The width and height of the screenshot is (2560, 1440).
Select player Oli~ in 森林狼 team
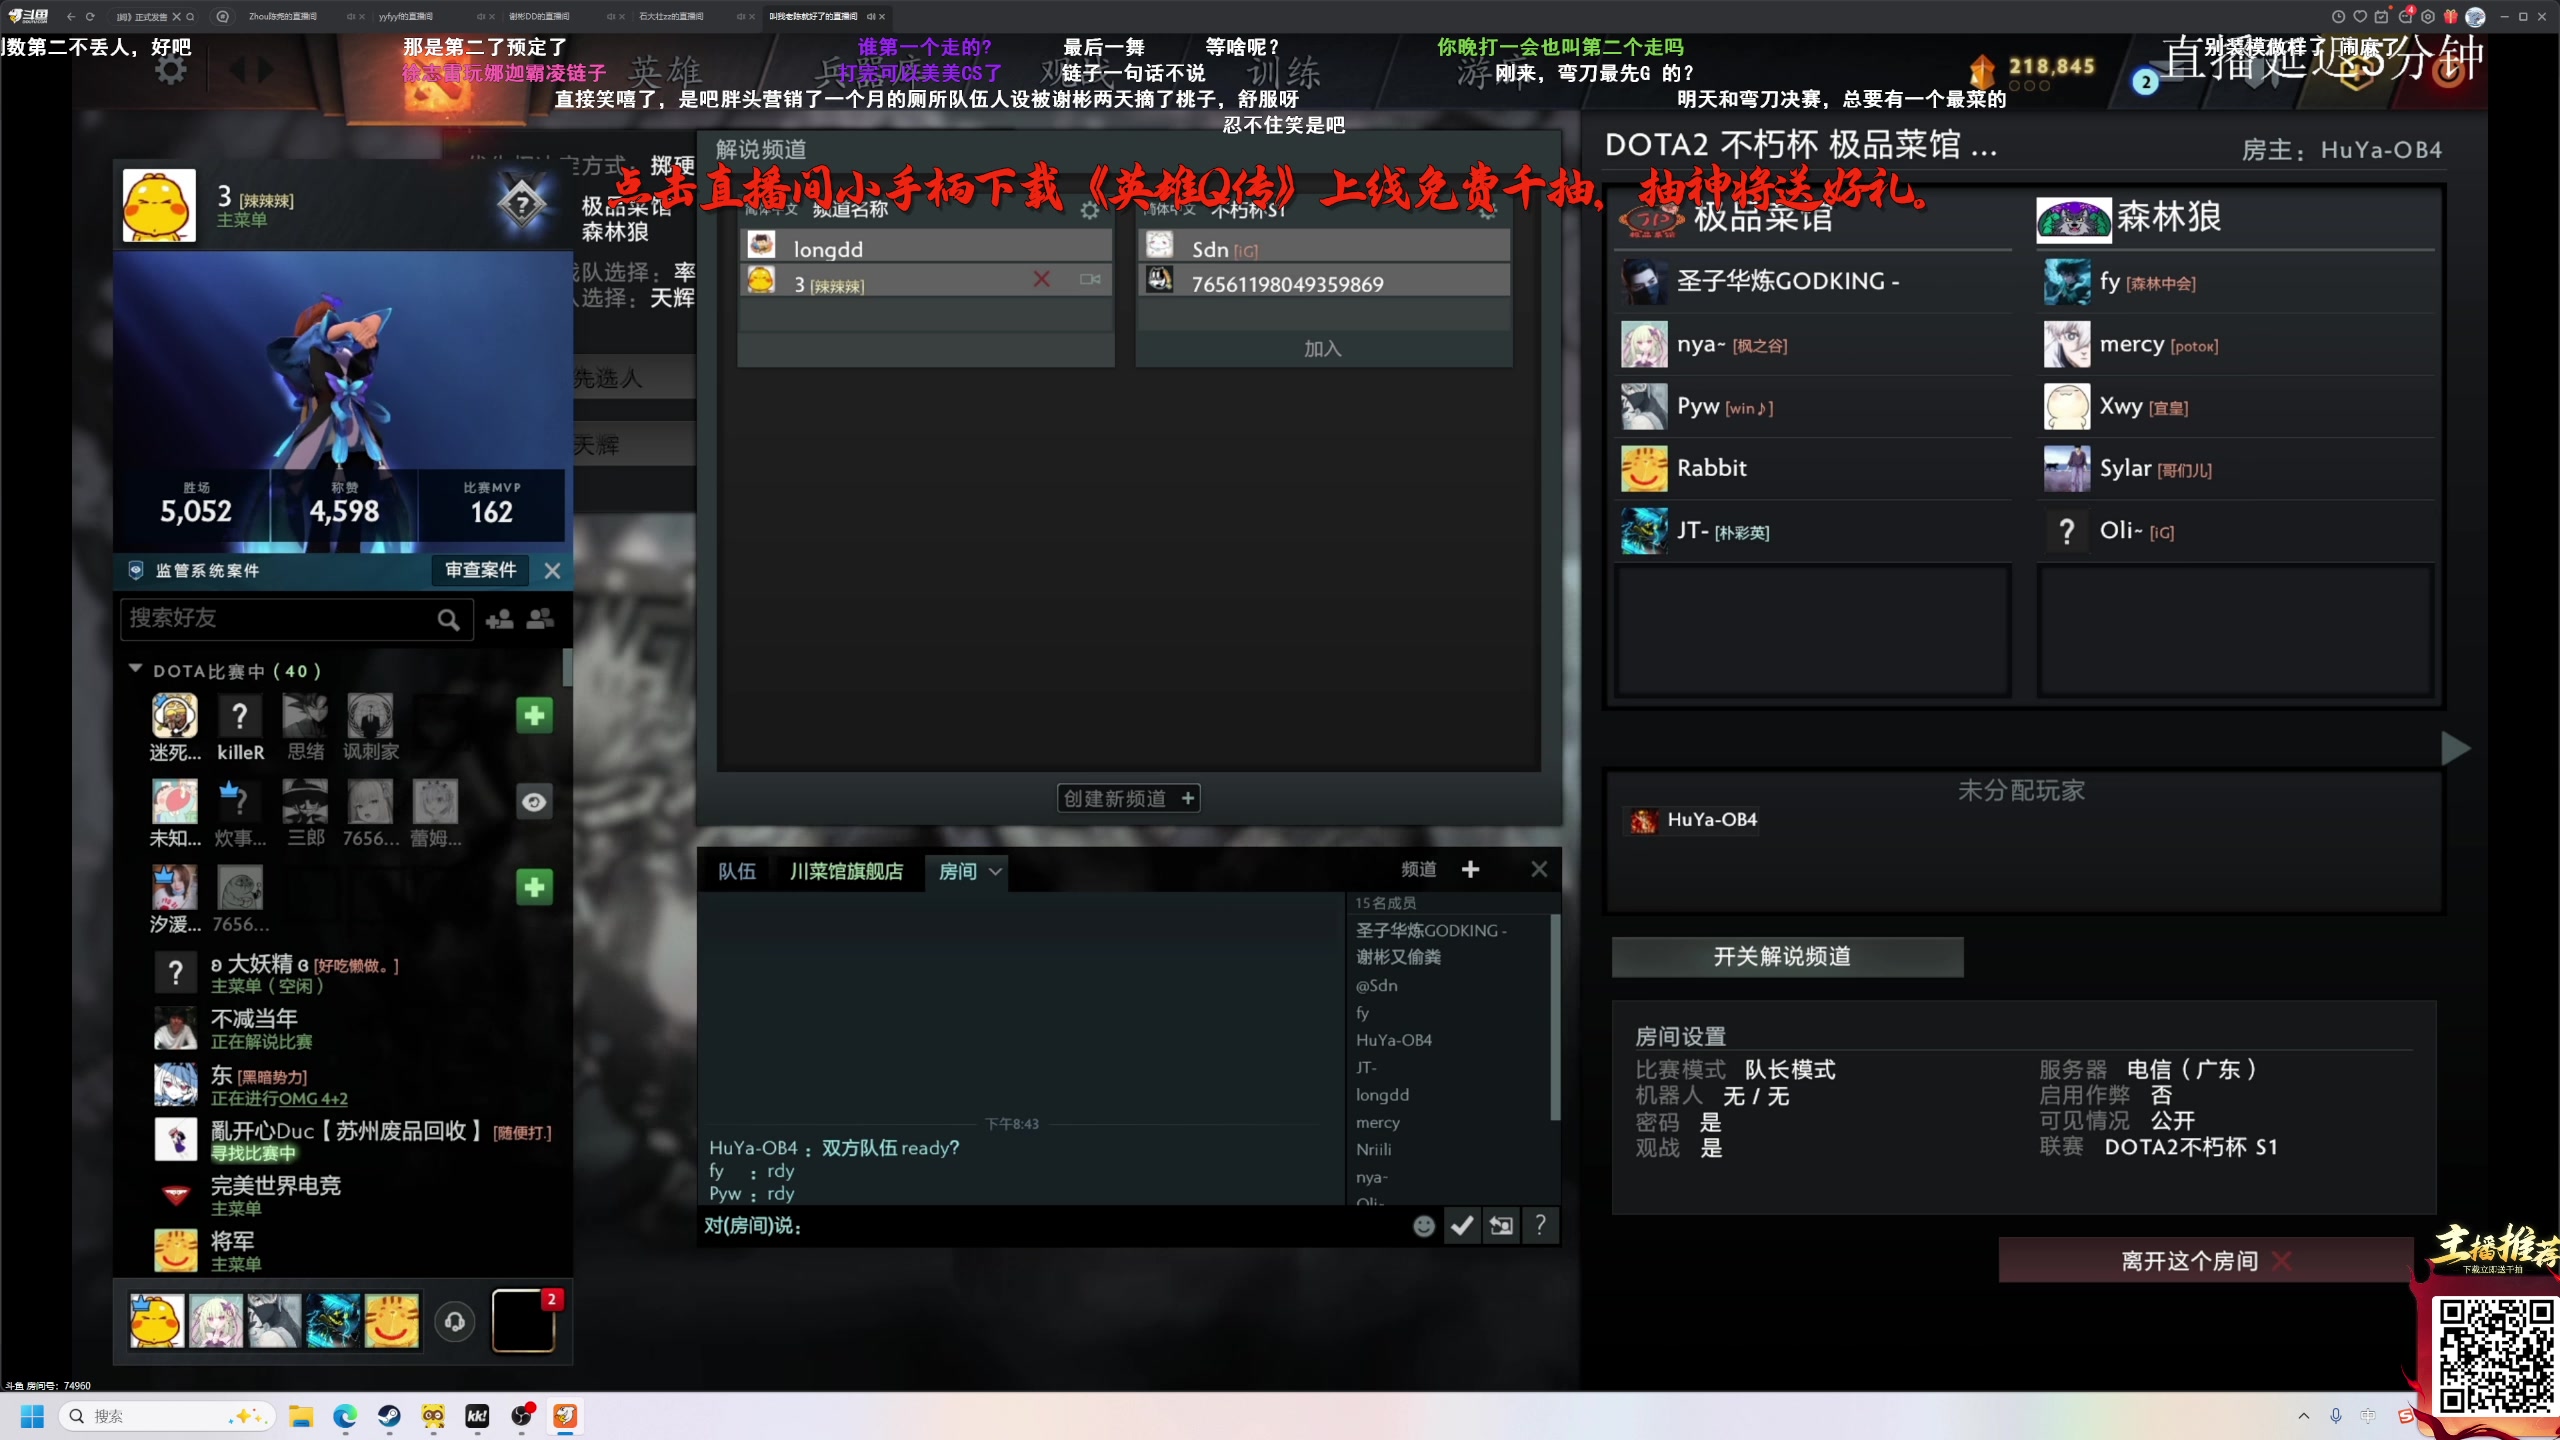[x=2237, y=531]
